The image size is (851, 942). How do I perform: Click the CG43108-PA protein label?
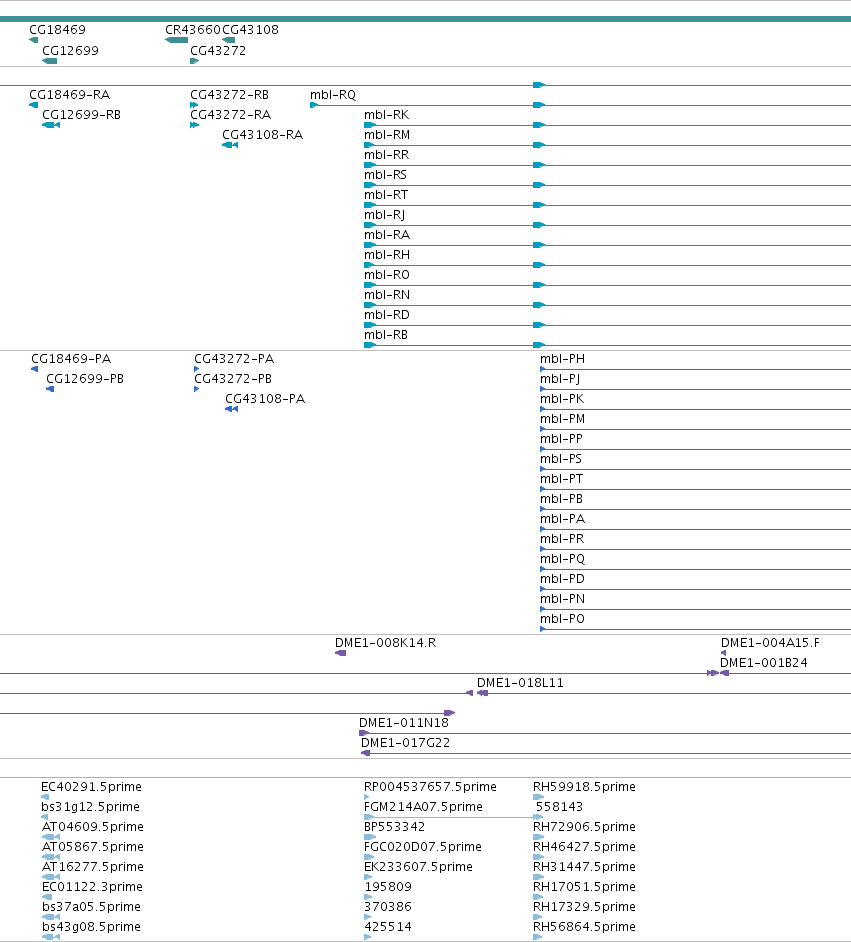265,399
